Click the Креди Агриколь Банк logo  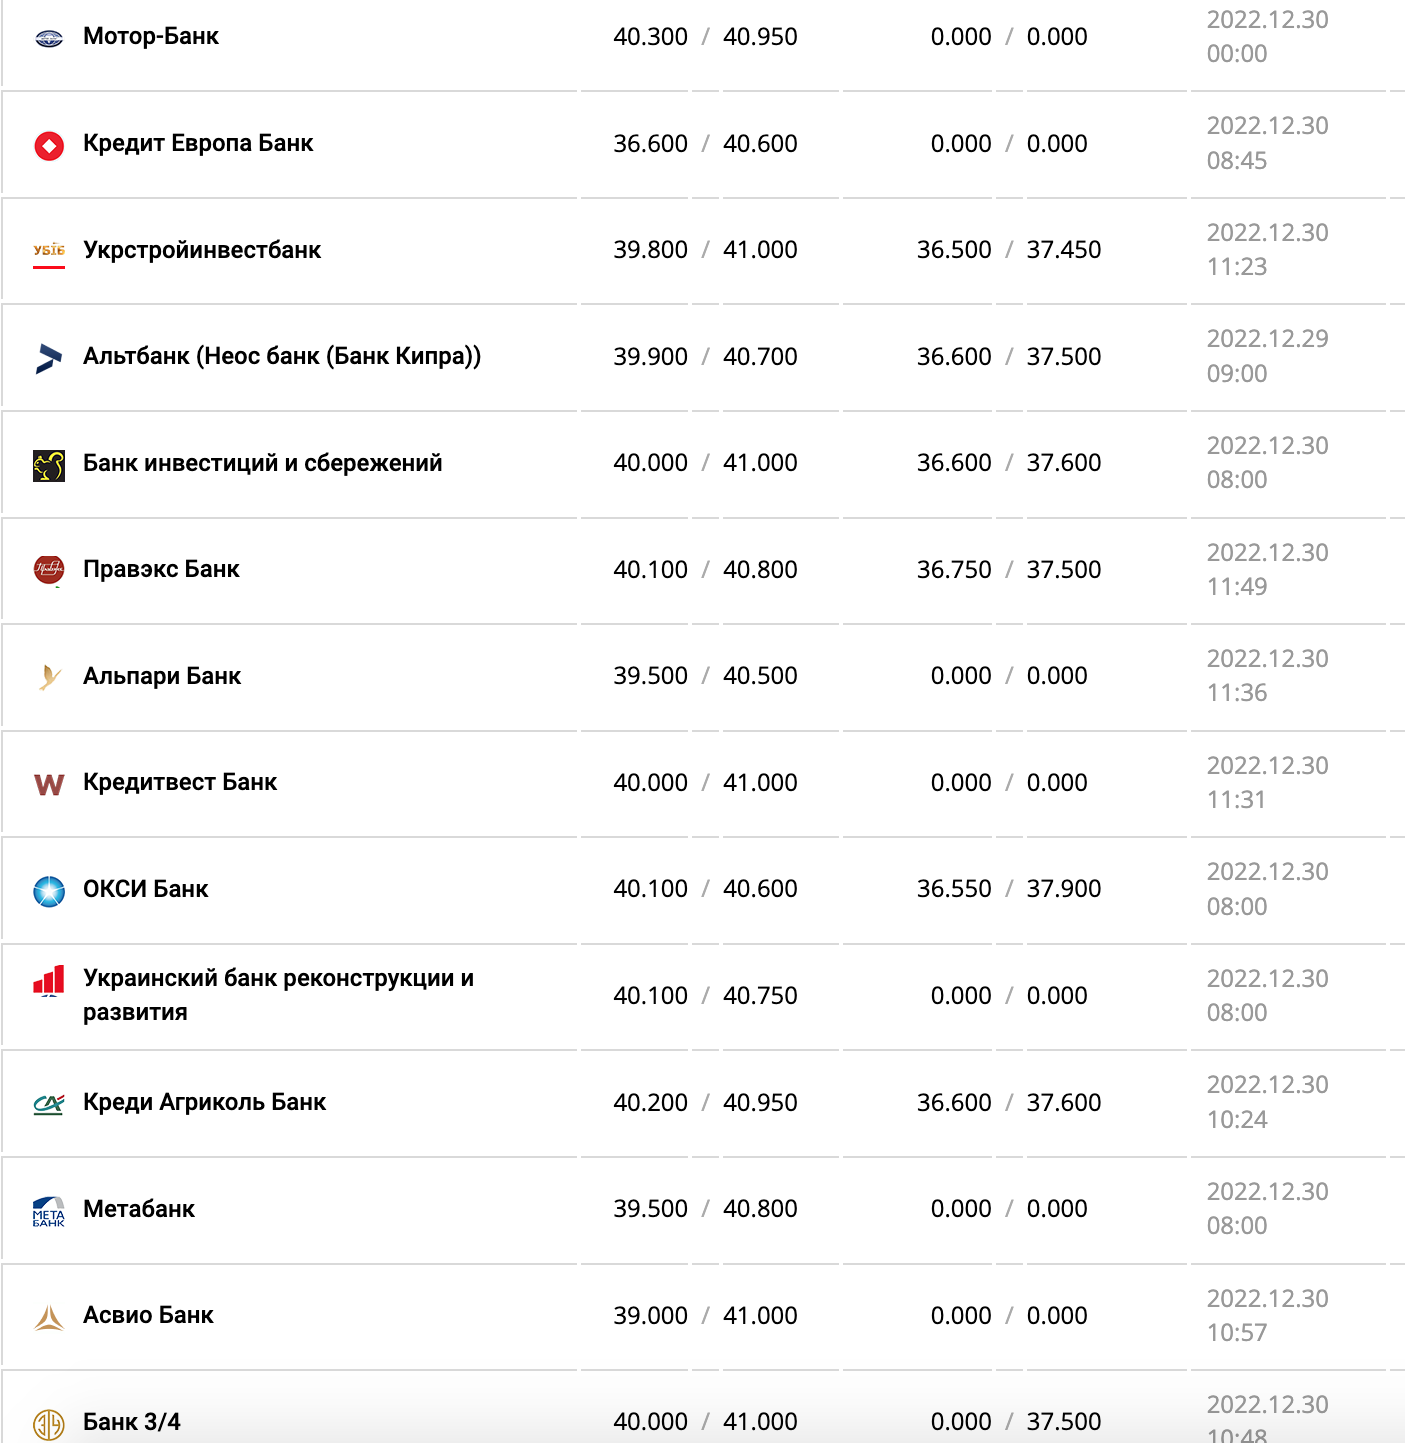[x=48, y=1104]
